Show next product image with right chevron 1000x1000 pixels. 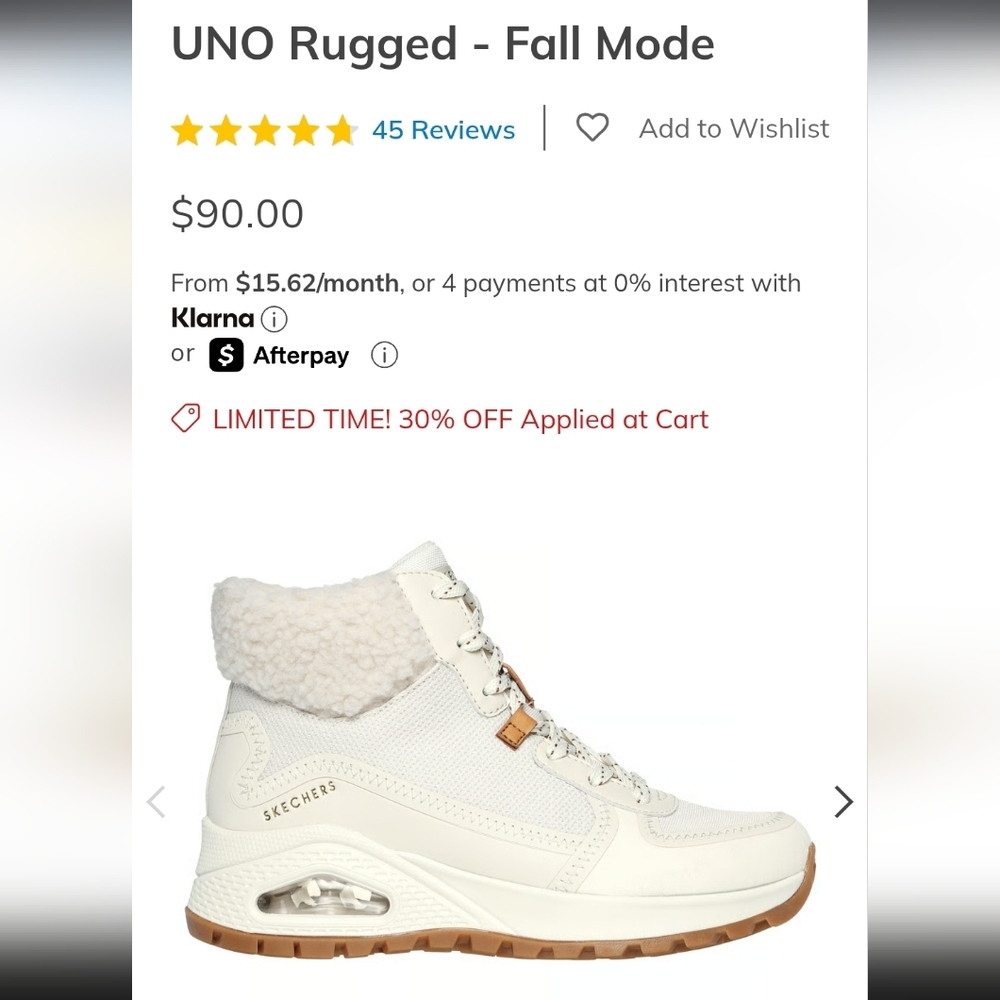(843, 802)
